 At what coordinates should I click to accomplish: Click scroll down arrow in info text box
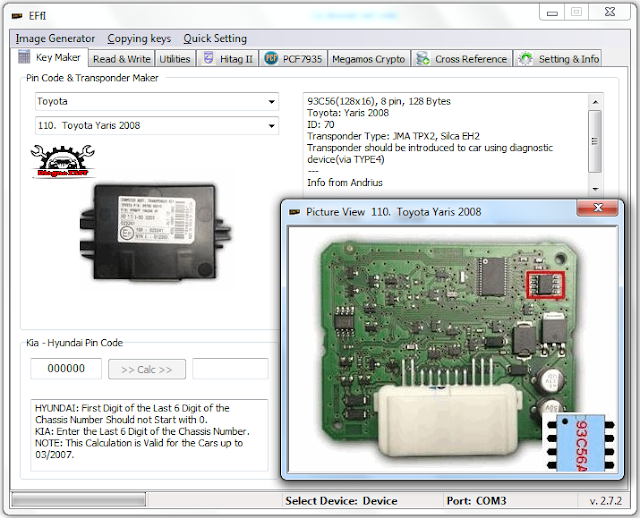(x=595, y=189)
